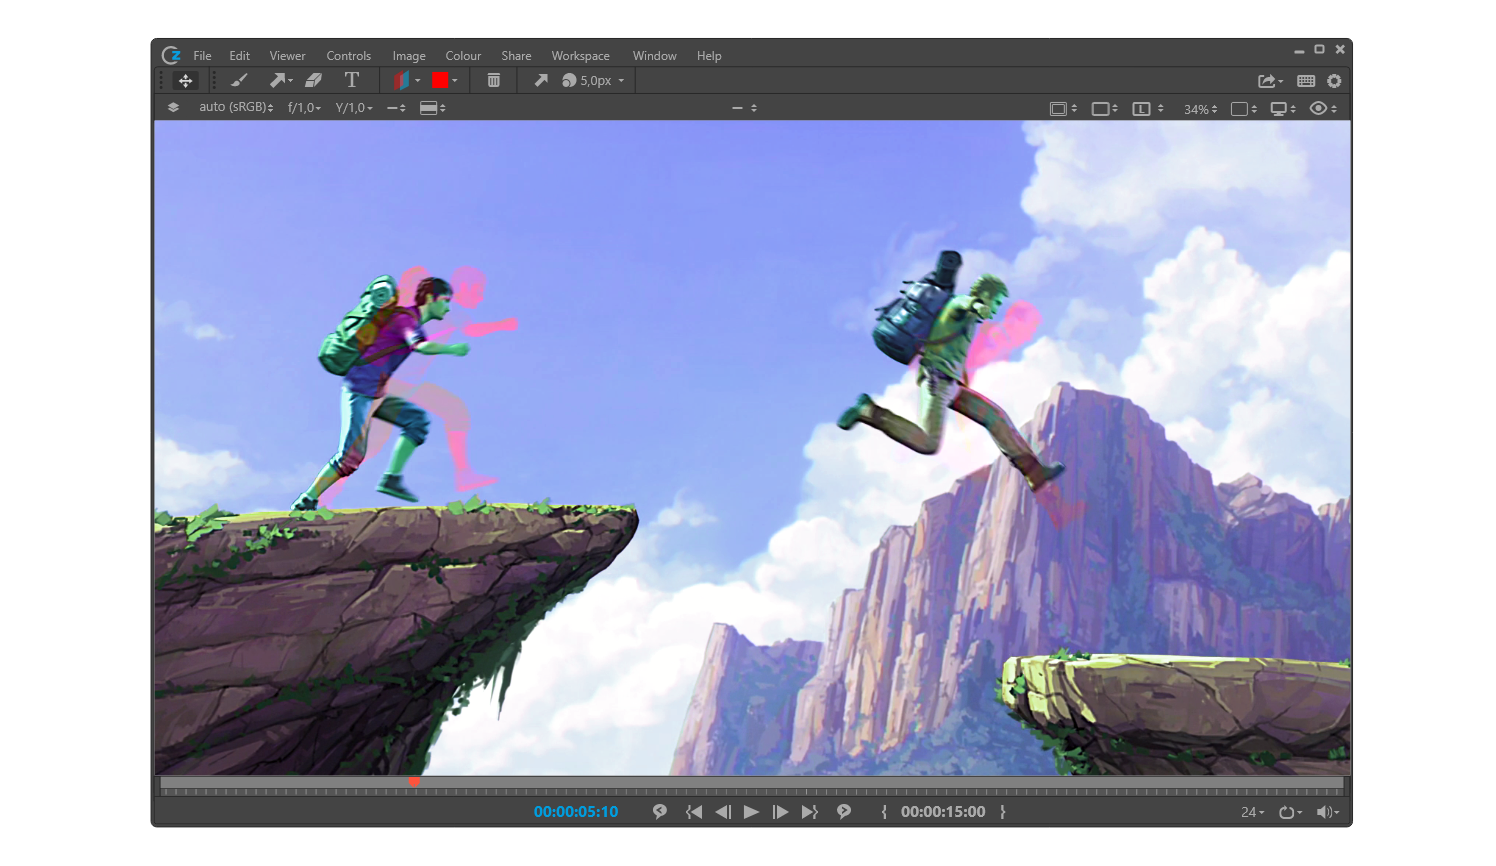Select the arrow shape tool

[277, 80]
